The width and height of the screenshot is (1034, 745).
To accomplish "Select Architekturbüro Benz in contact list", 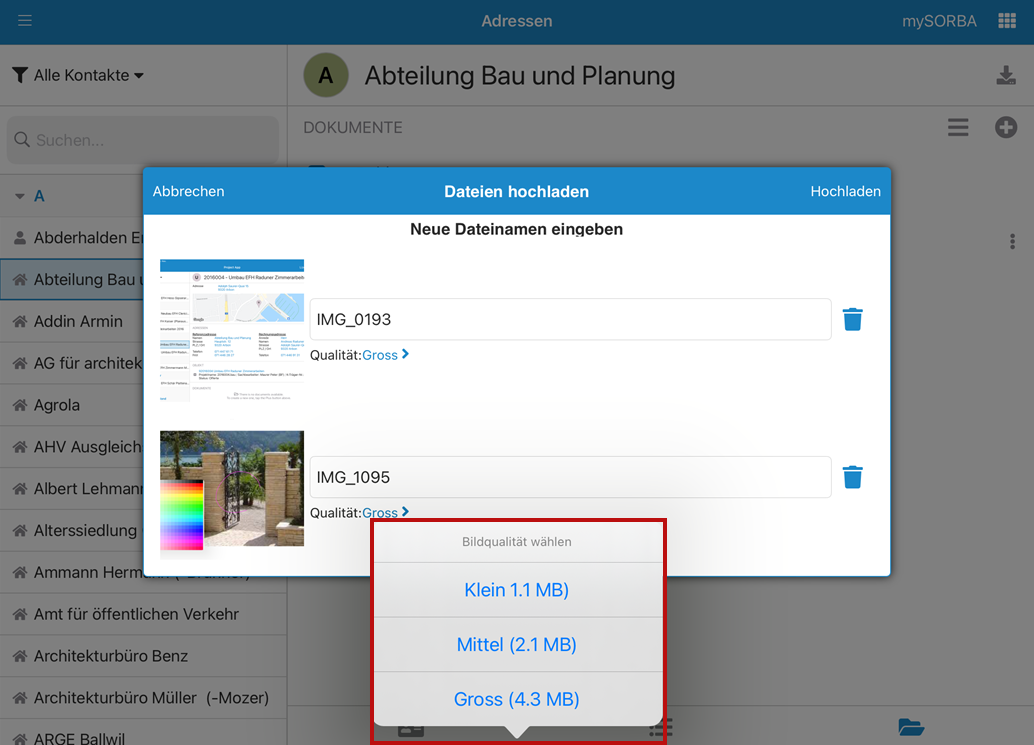I will [x=110, y=656].
